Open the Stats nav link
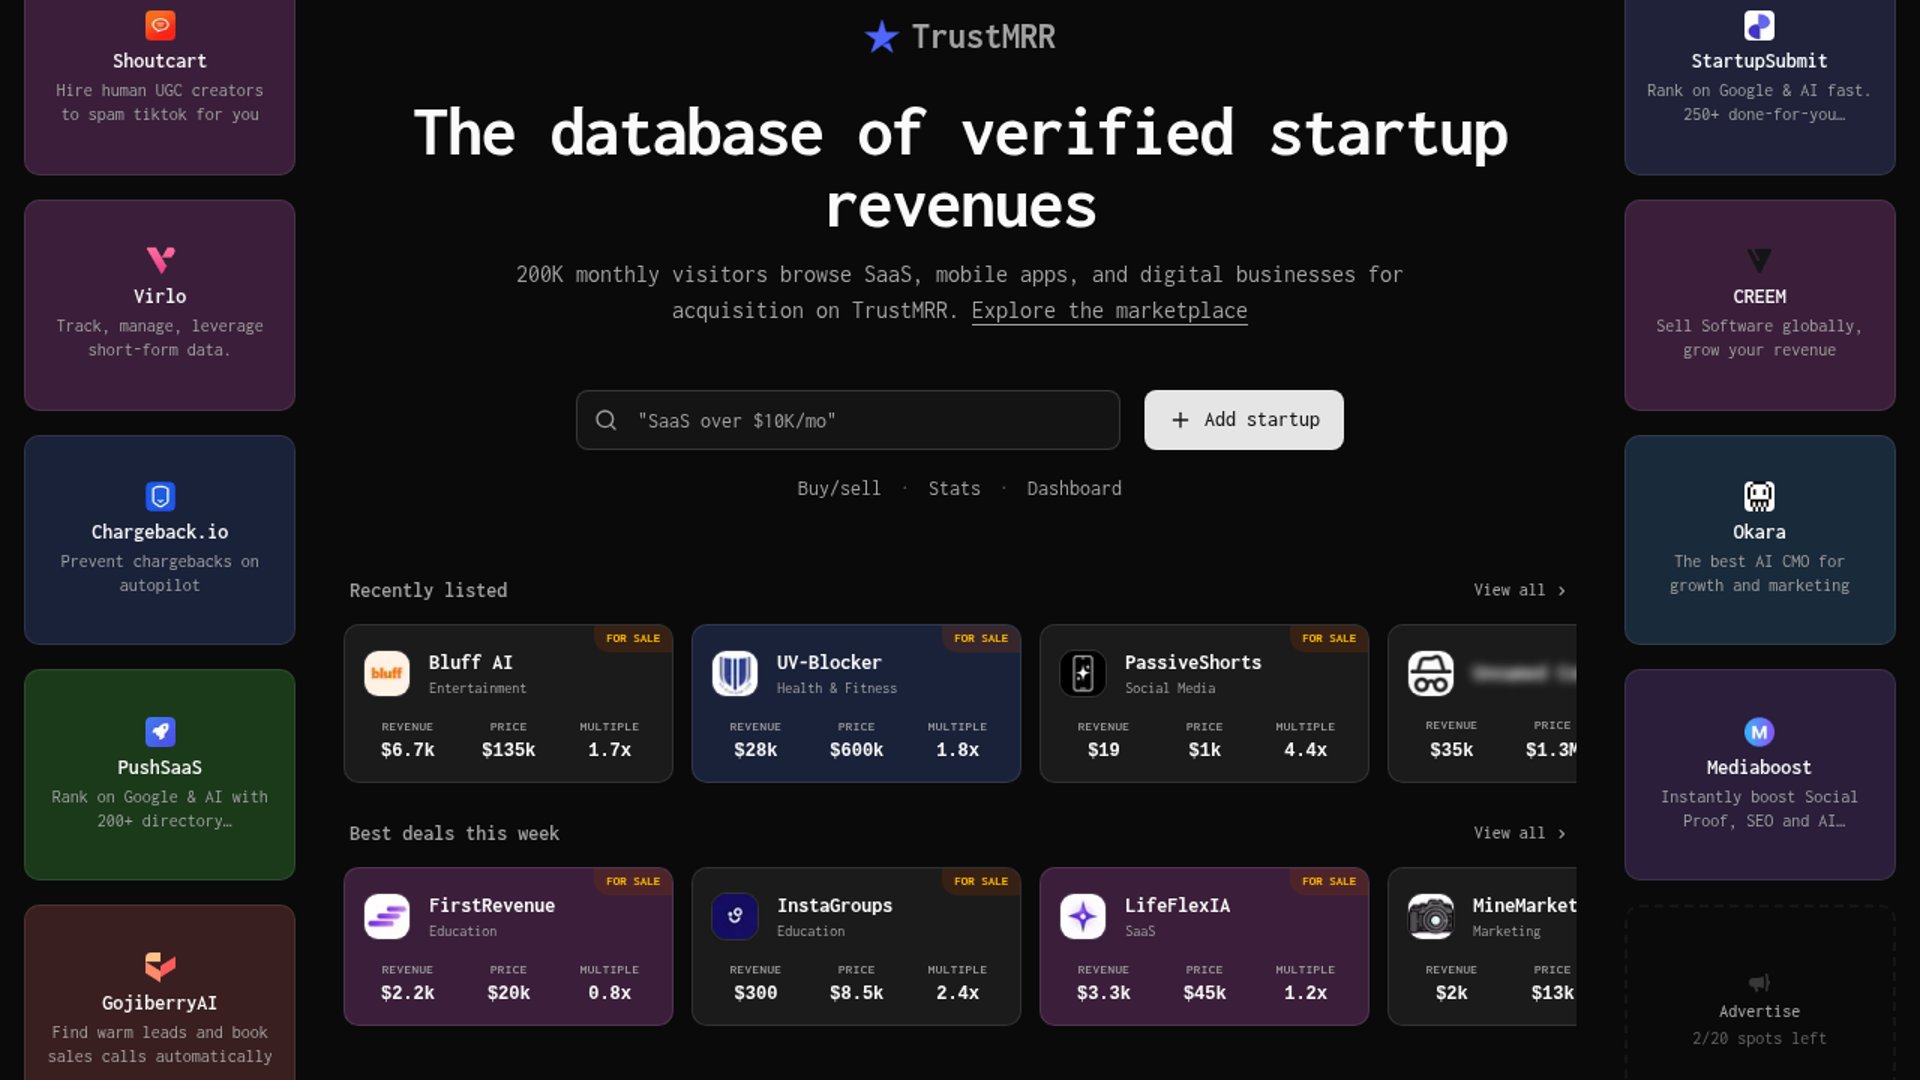1920x1080 pixels. pyautogui.click(x=954, y=489)
